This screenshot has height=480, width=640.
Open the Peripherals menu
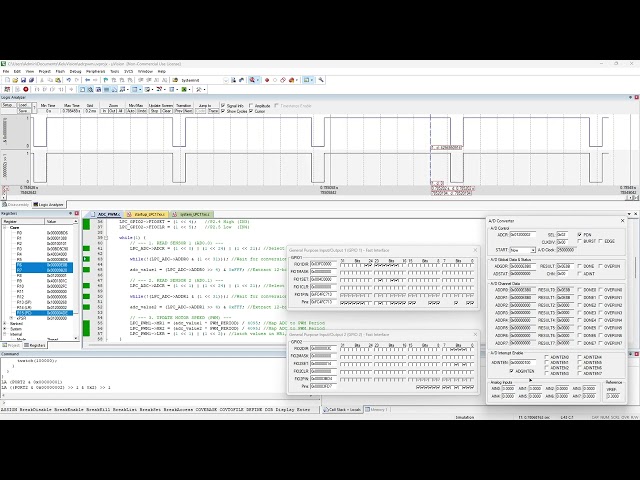coord(96,71)
